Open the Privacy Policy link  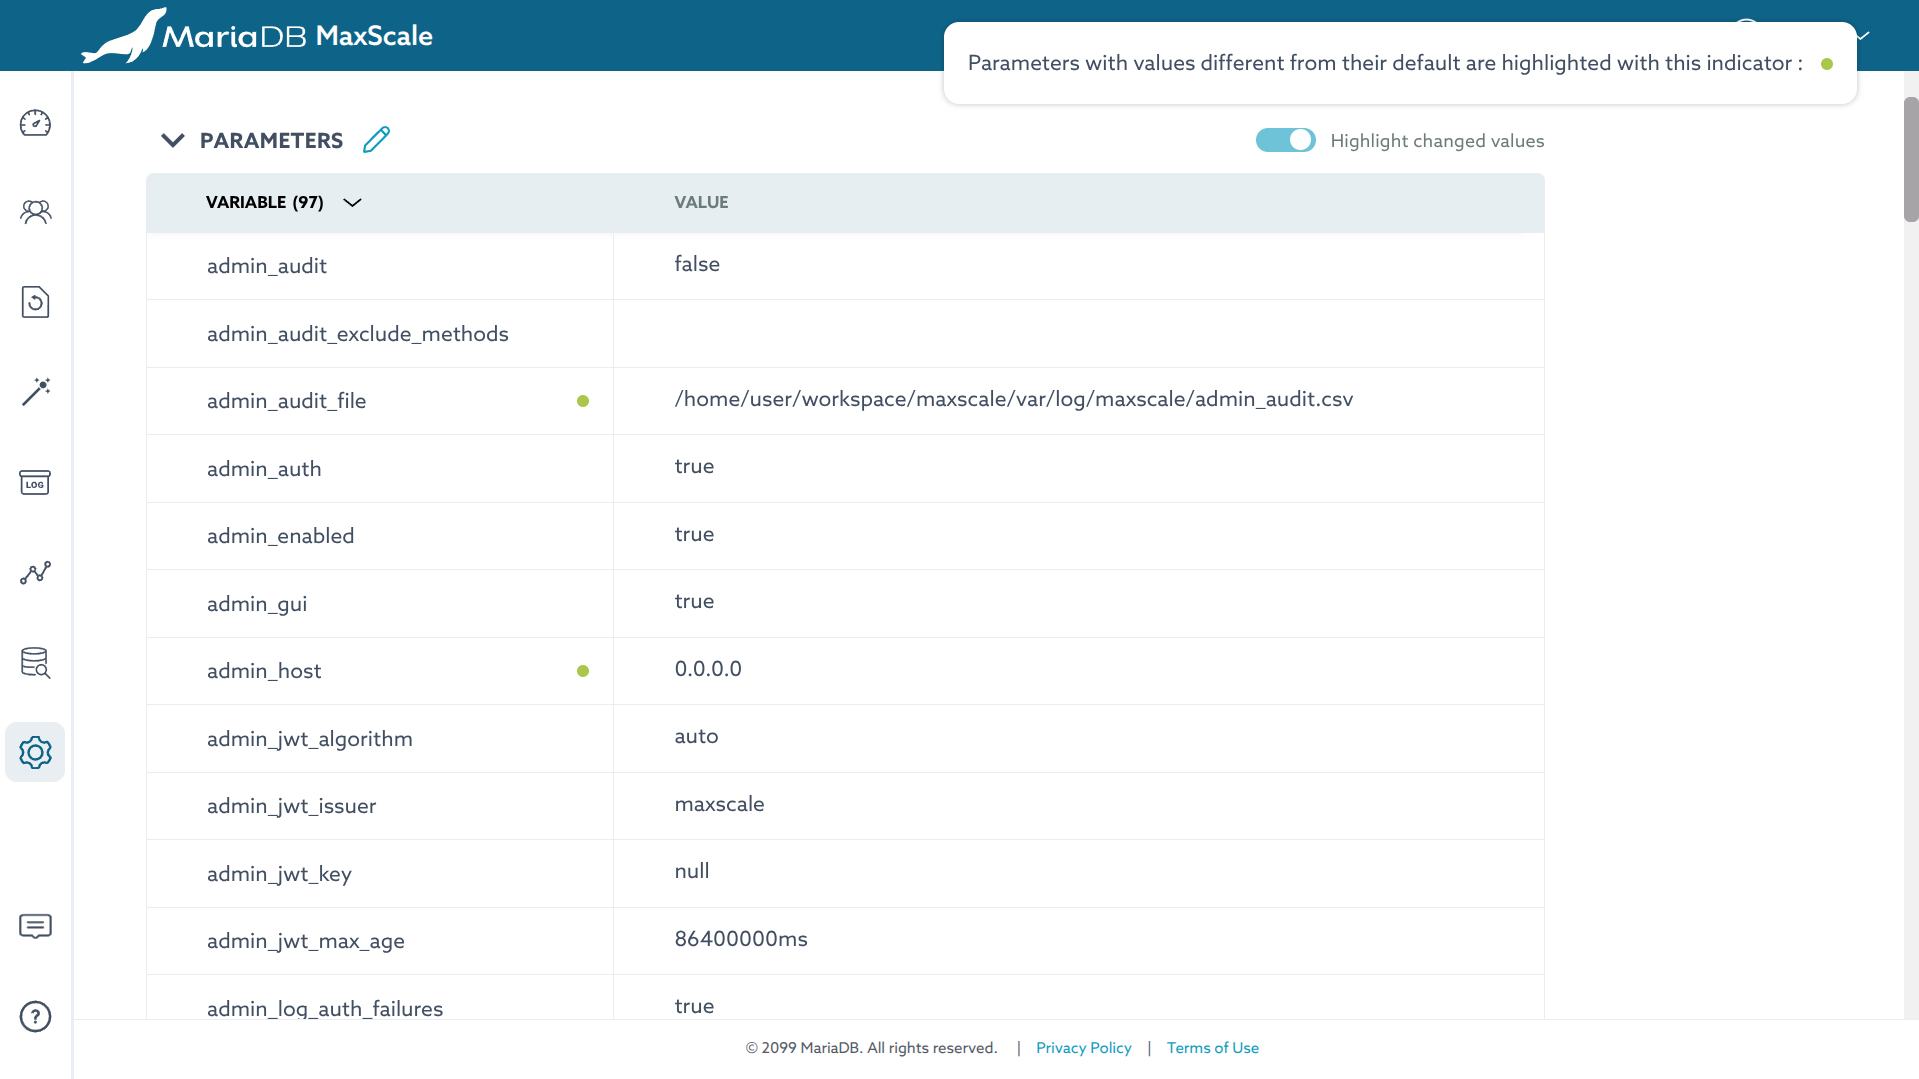[x=1083, y=1048]
